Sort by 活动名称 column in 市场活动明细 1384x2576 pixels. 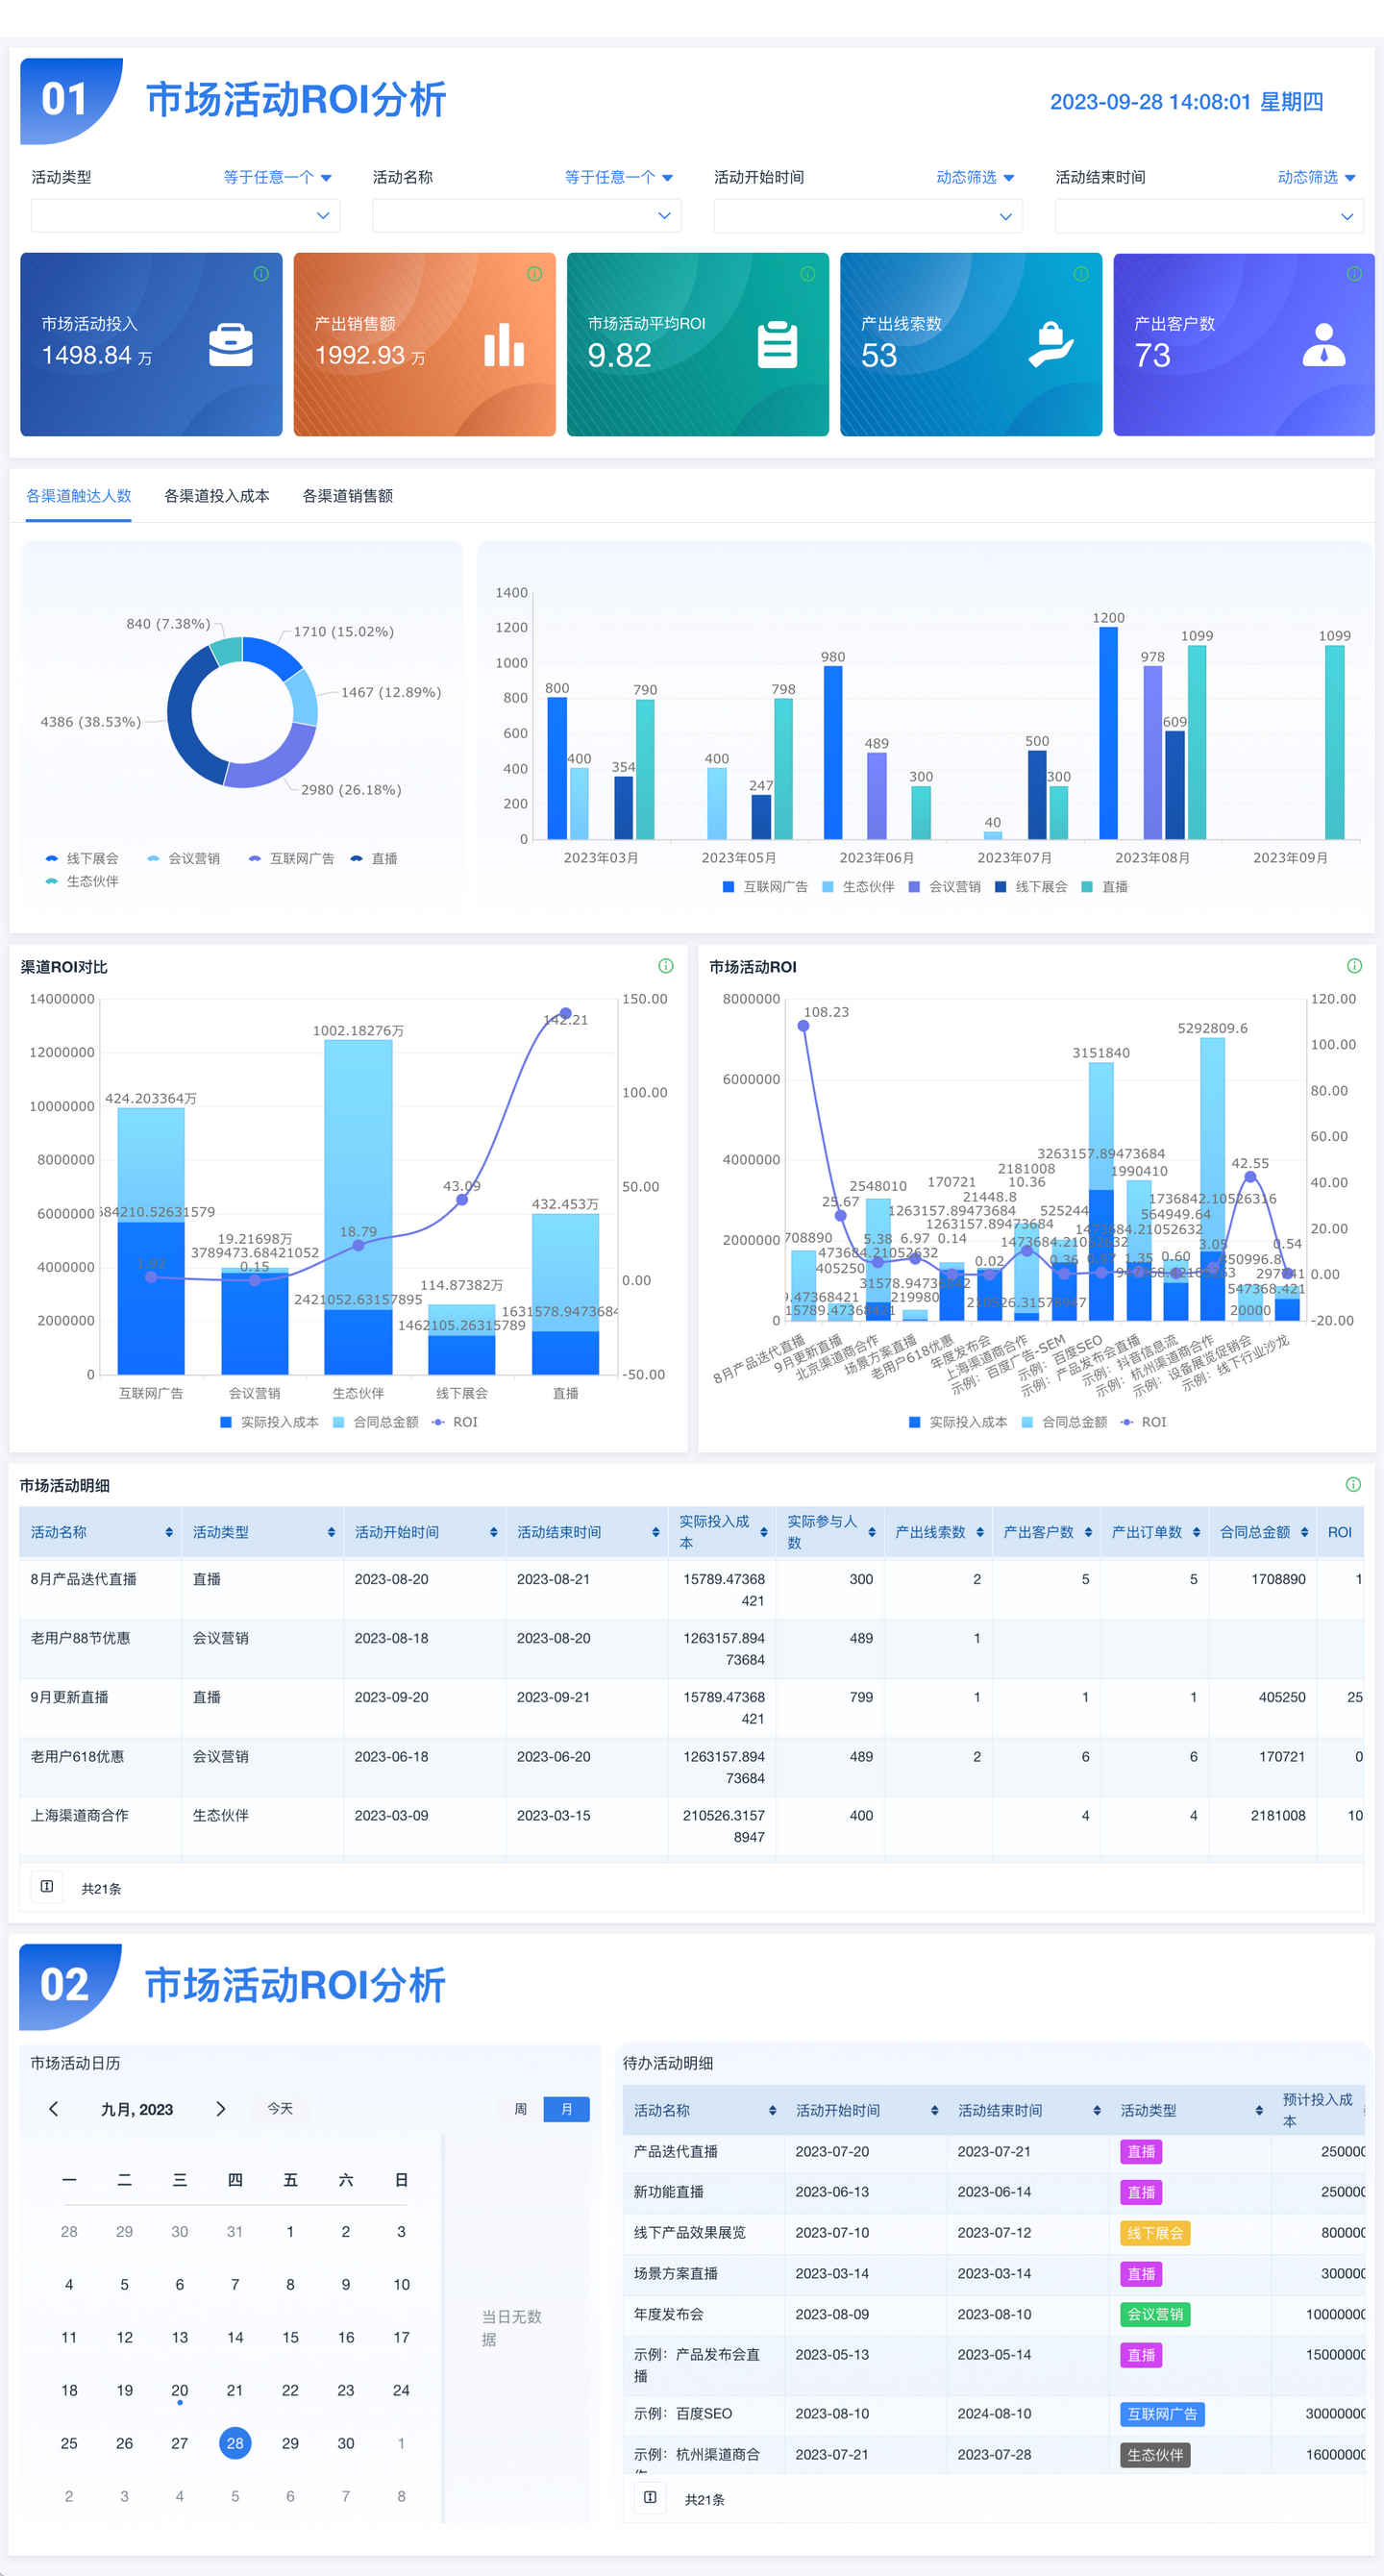(x=169, y=1532)
